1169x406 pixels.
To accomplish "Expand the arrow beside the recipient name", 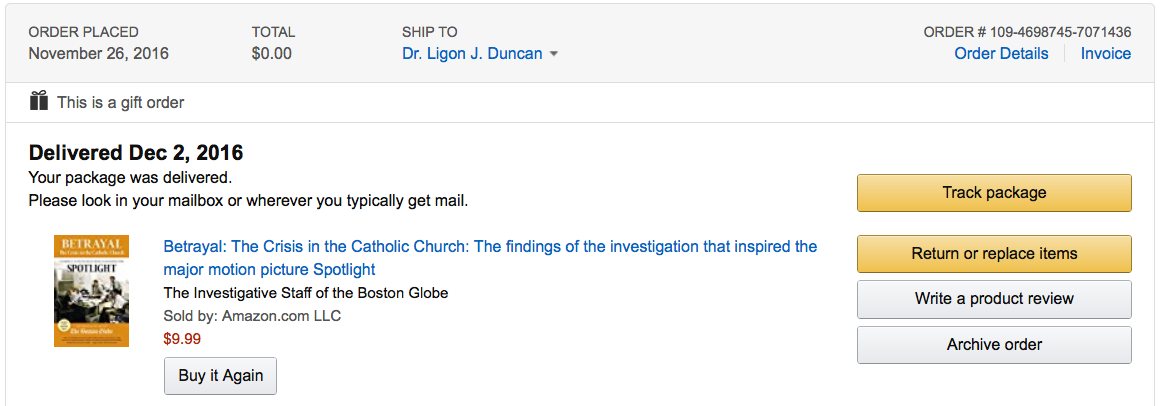I will click(x=553, y=54).
